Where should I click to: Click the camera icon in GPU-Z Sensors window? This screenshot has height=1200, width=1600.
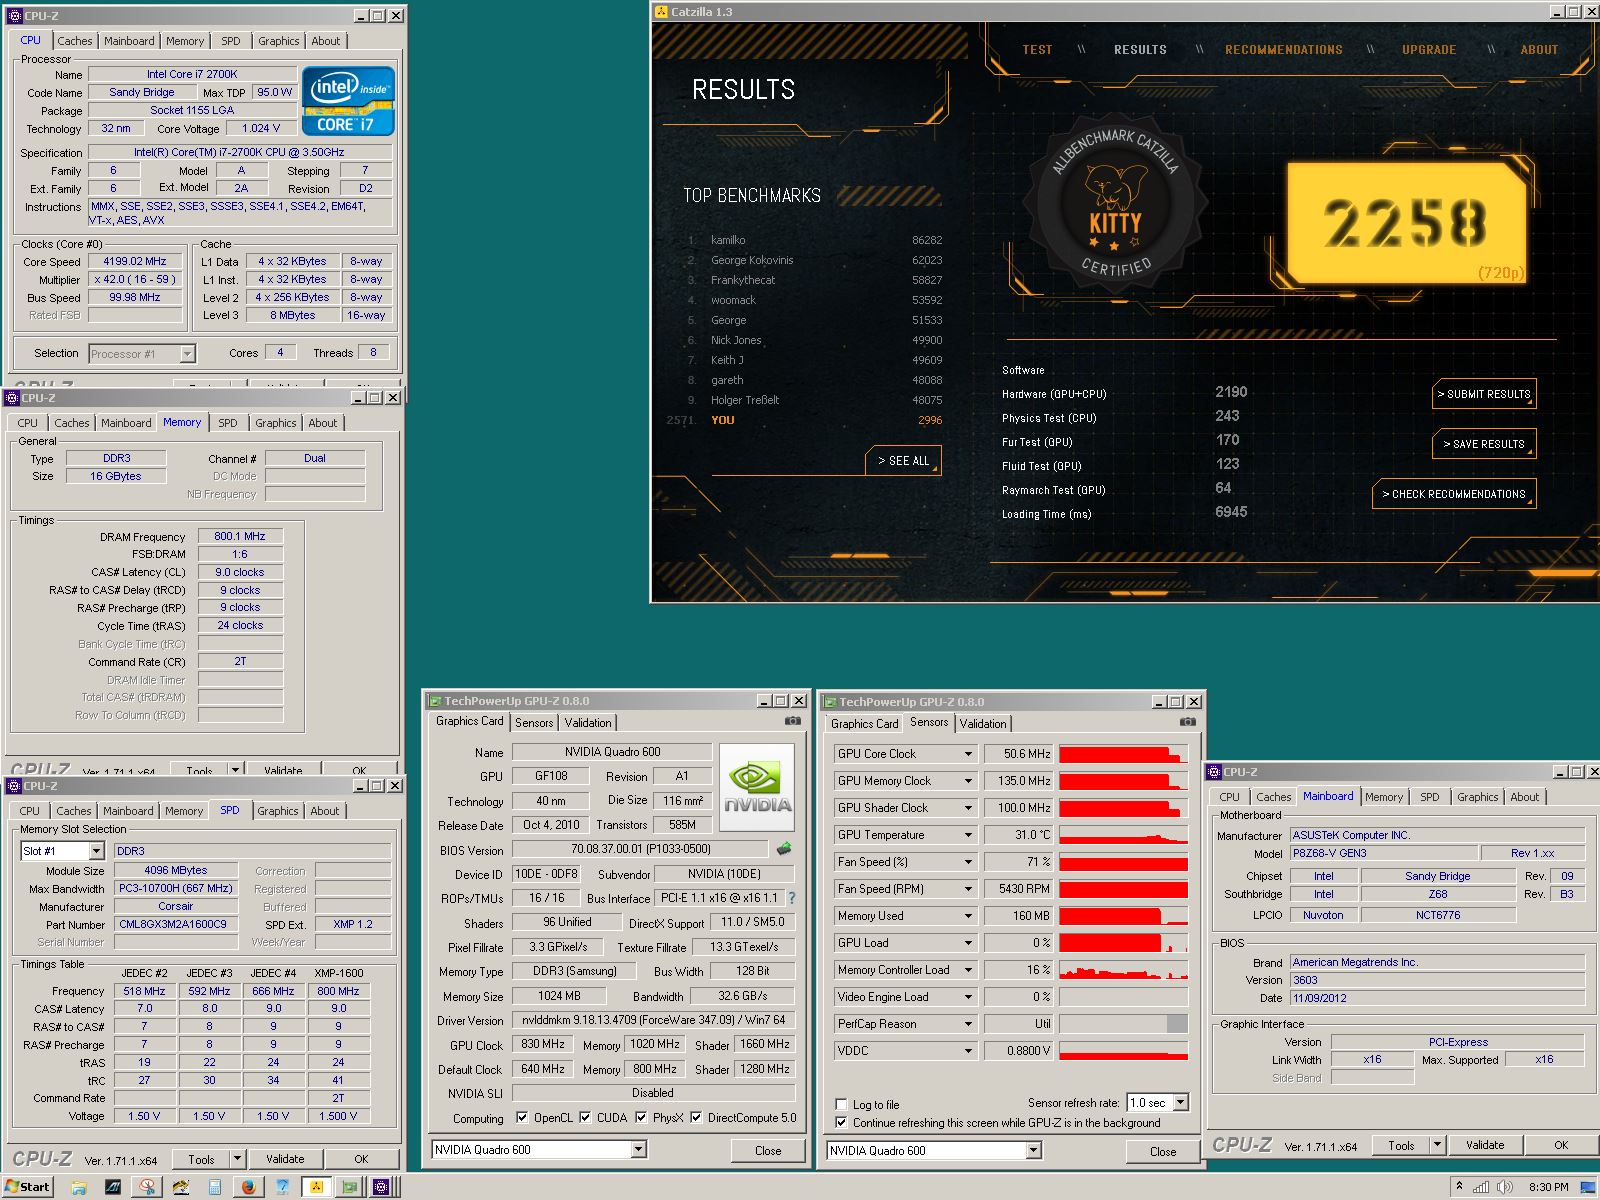(1187, 722)
